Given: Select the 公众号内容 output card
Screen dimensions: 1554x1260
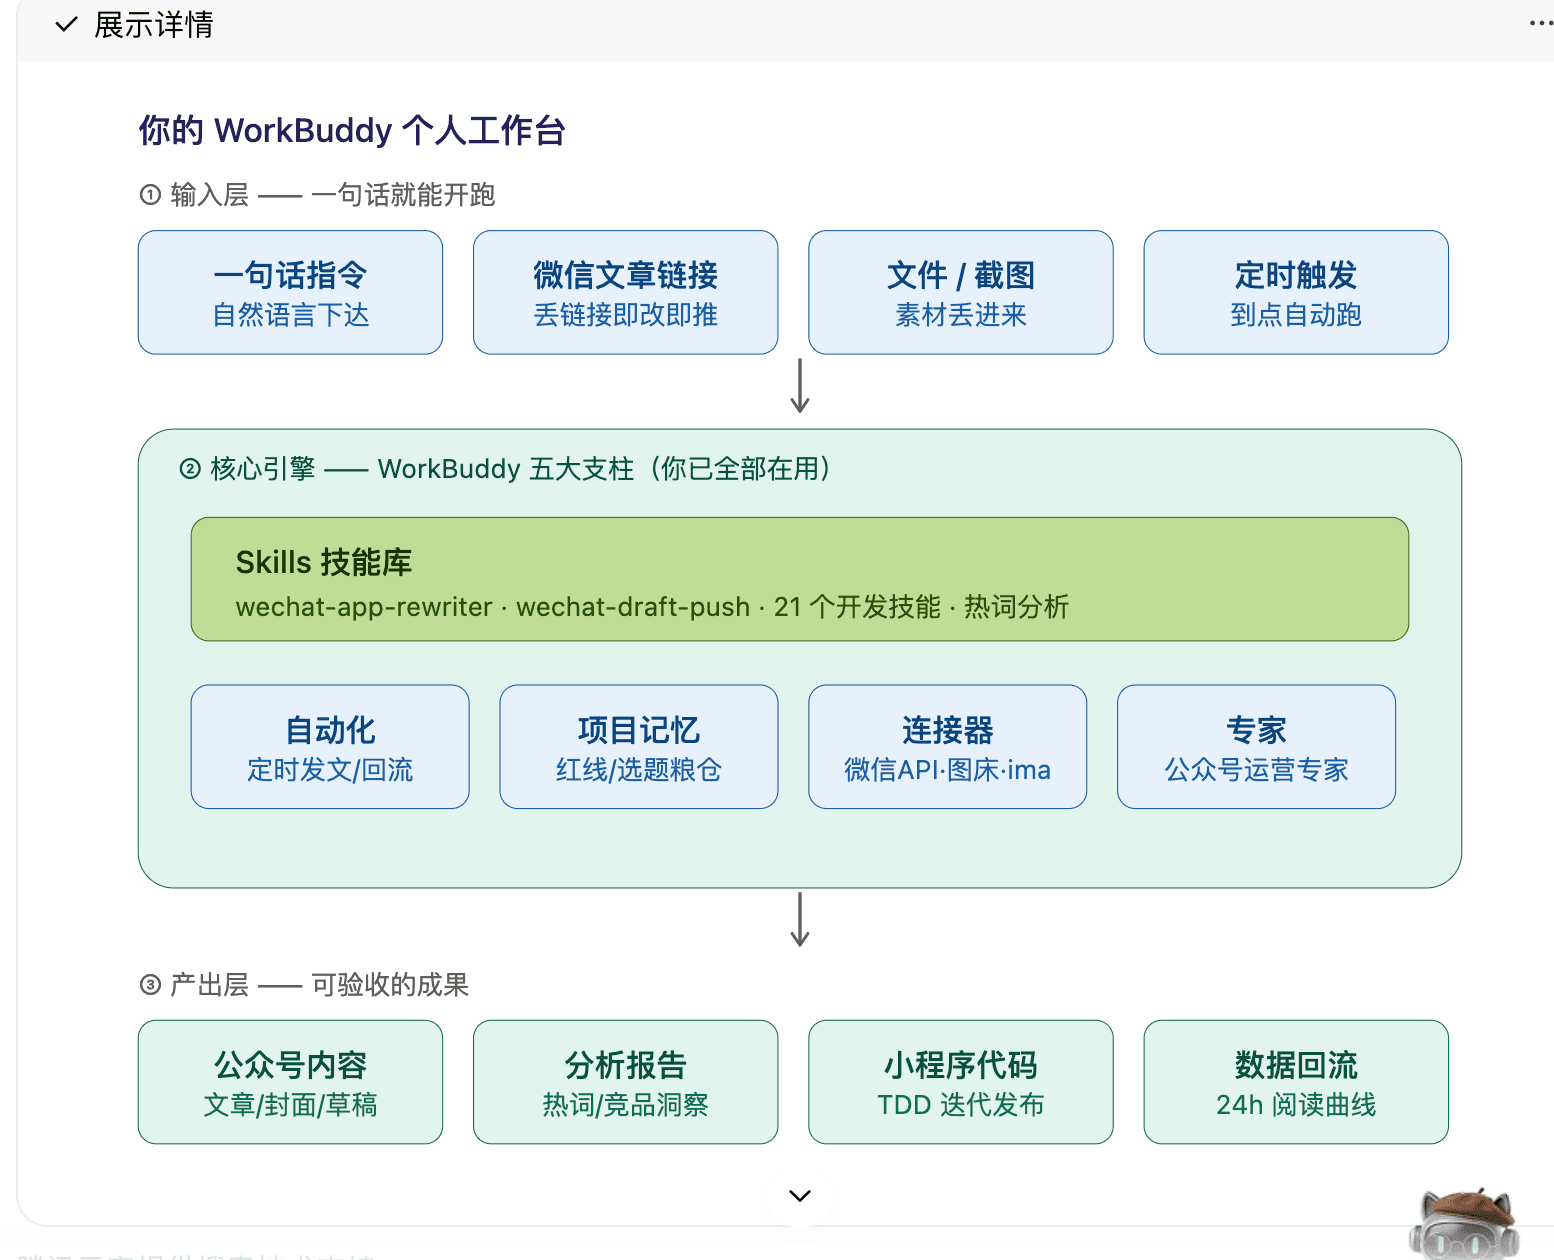Looking at the screenshot, I should click(x=290, y=1082).
